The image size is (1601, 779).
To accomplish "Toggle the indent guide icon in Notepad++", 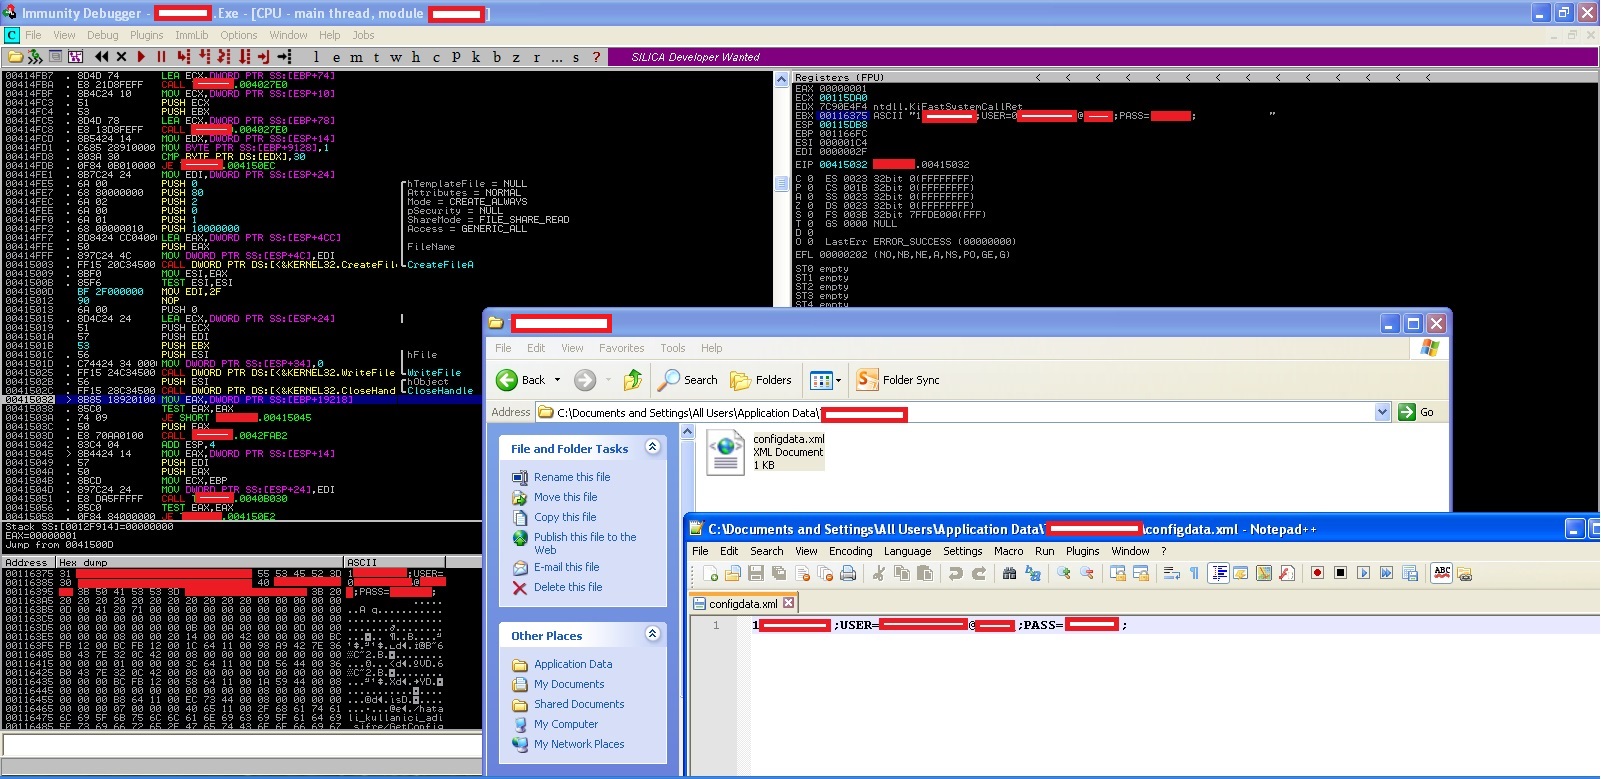I will pyautogui.click(x=1218, y=573).
